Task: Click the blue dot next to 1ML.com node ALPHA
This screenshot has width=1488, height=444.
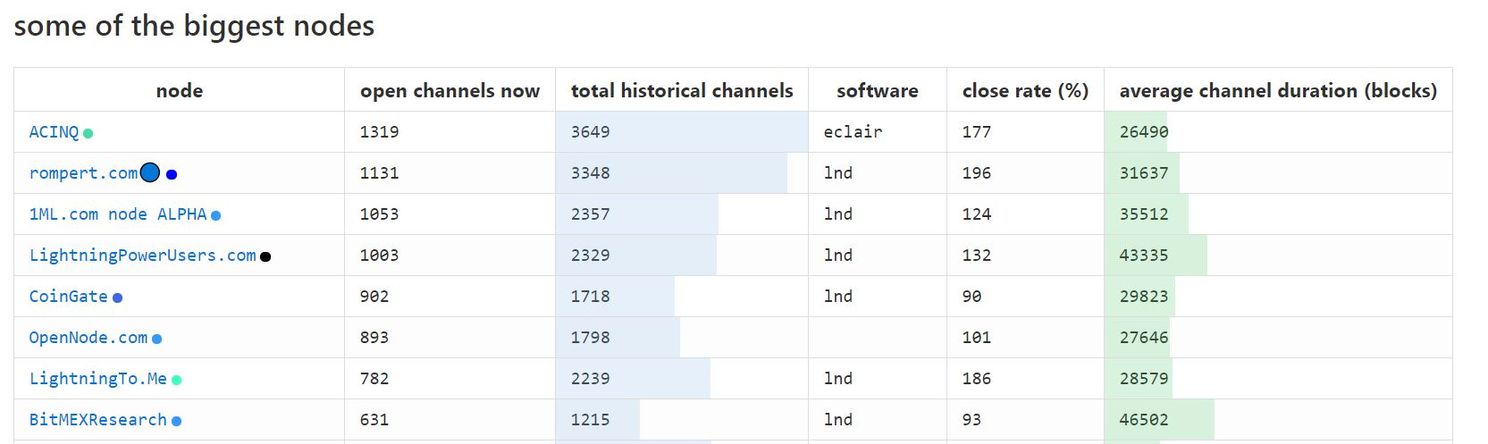Action: [216, 215]
